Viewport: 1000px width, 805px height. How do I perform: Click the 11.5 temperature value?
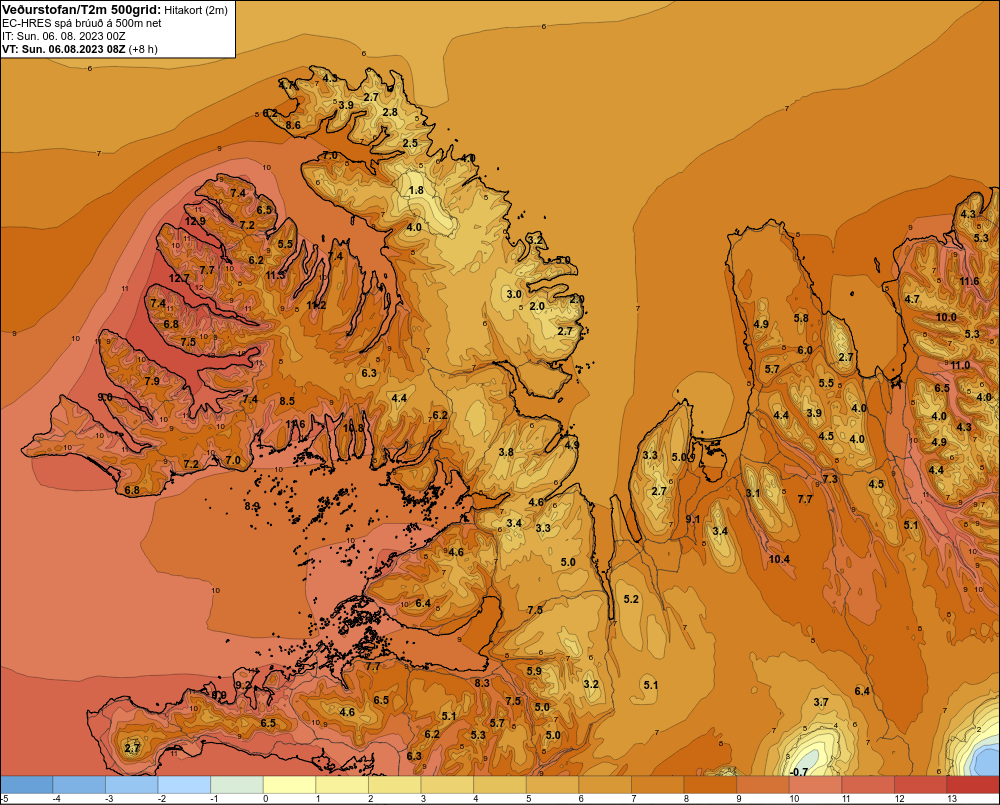pos(275,275)
